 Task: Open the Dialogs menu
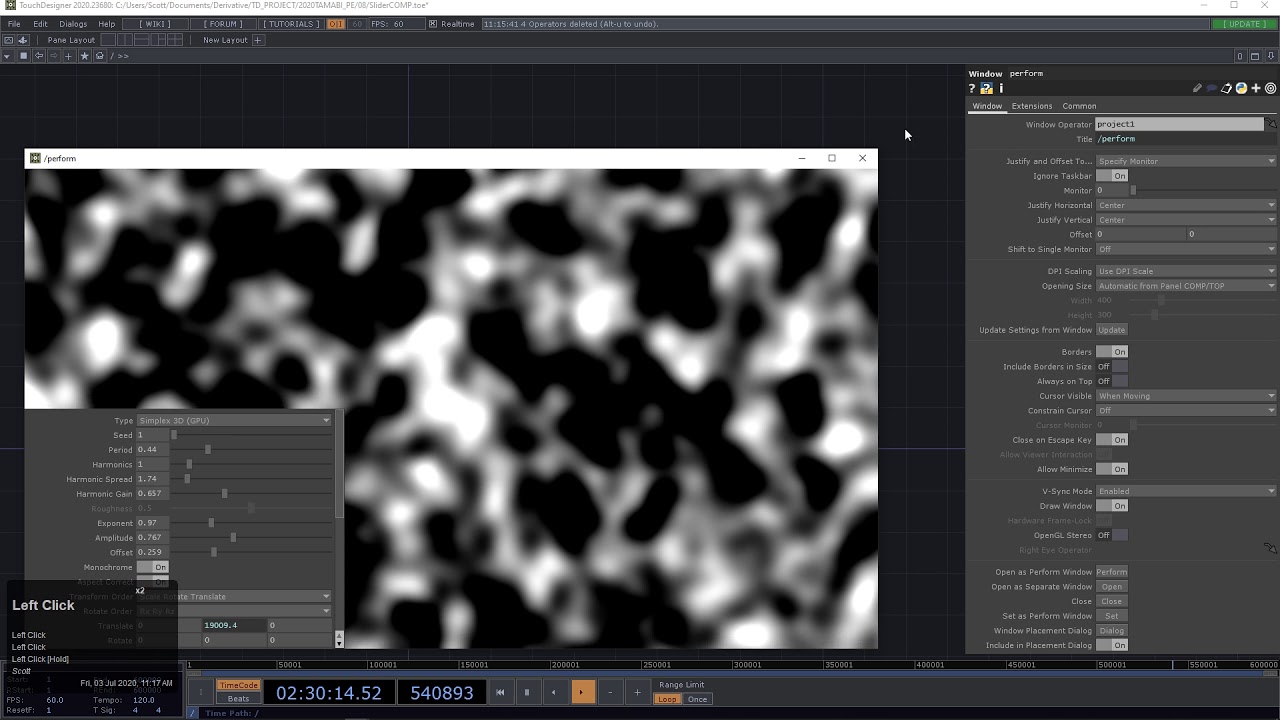(73, 24)
